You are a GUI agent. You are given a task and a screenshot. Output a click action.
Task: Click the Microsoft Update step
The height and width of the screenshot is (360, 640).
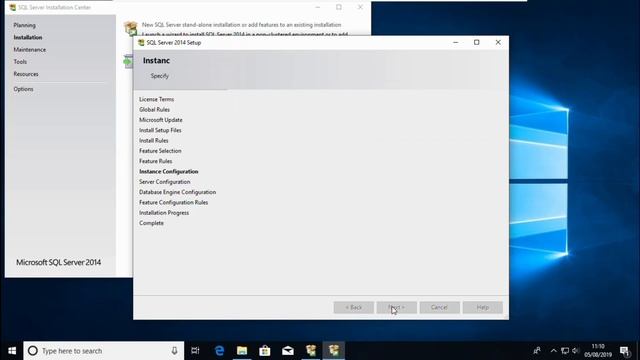(161, 120)
